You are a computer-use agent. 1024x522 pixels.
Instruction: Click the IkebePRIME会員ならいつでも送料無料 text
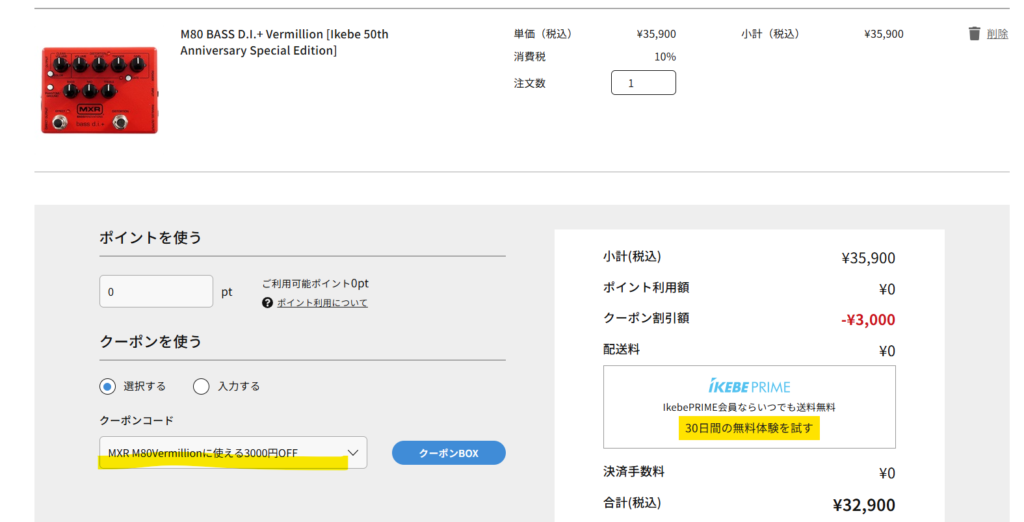pos(749,407)
